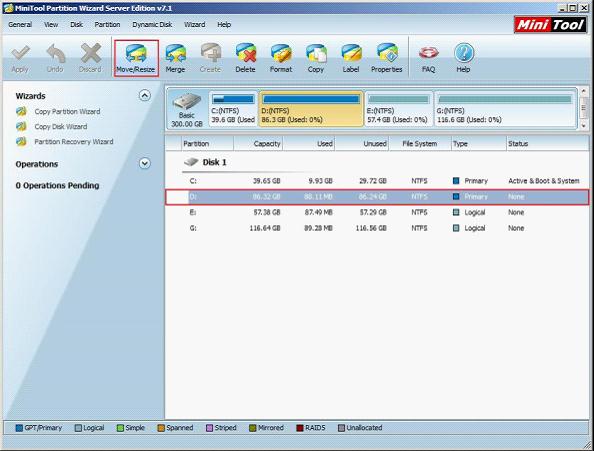
Task: Open the General menu
Action: tap(20, 25)
